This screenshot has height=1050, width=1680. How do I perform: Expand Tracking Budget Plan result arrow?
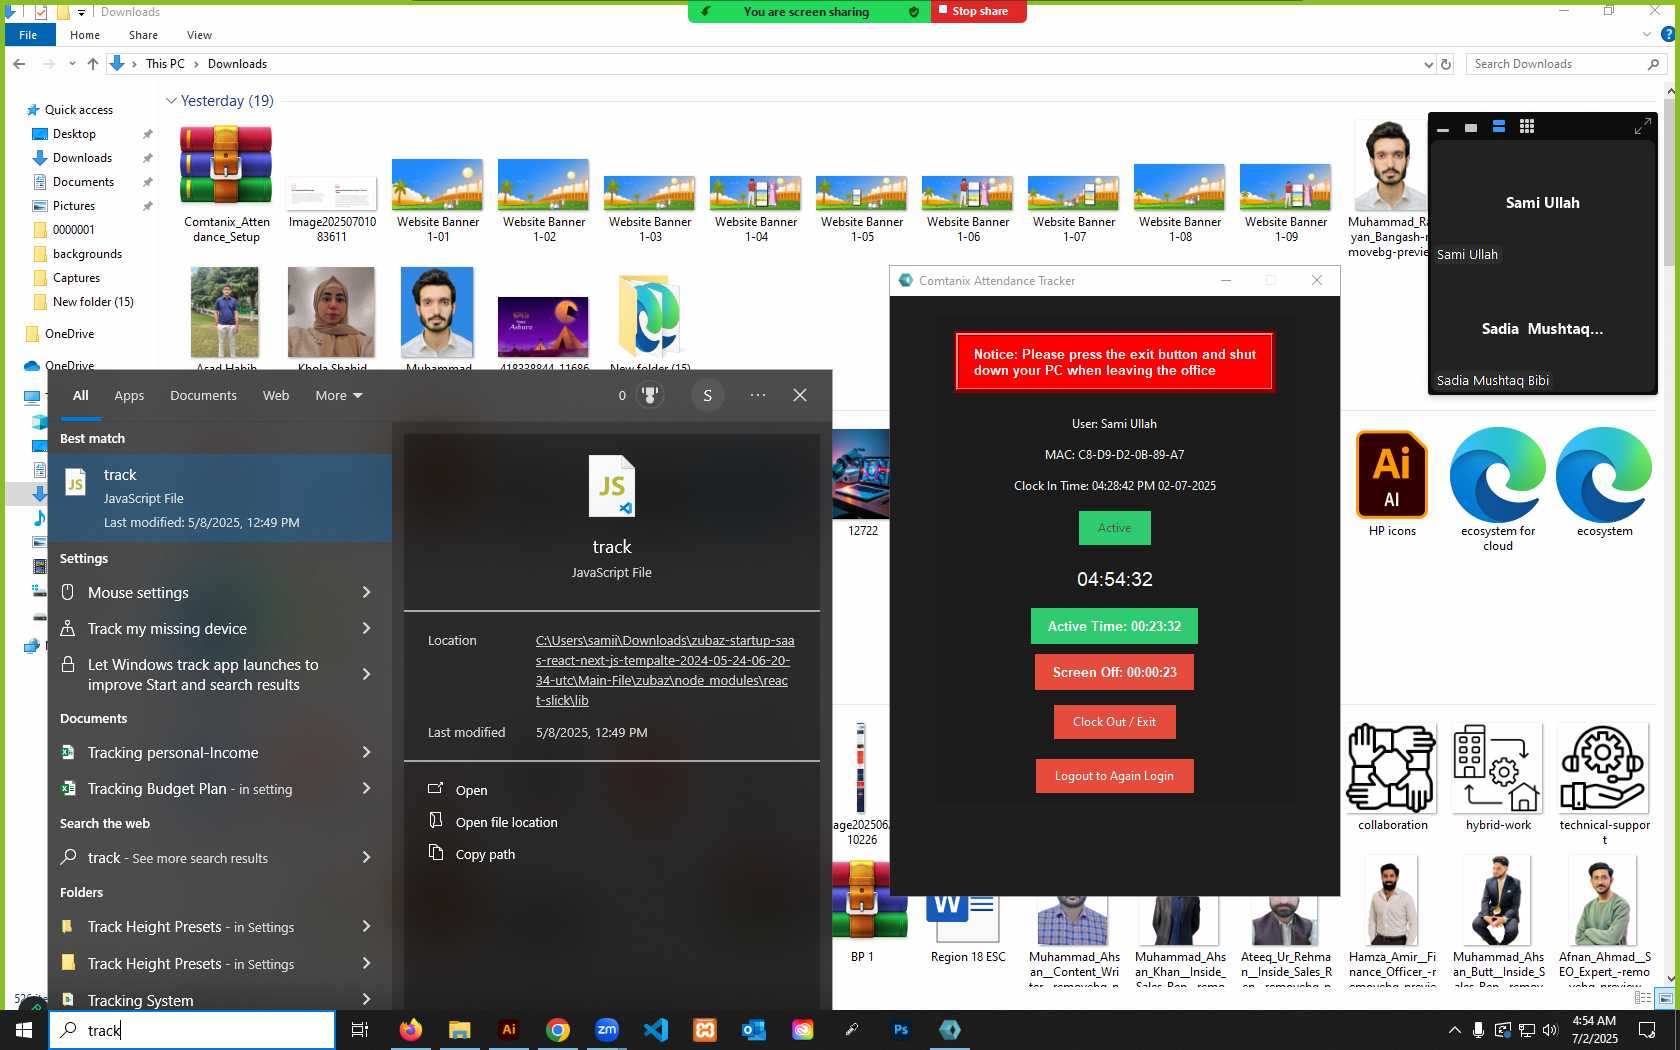coord(366,789)
